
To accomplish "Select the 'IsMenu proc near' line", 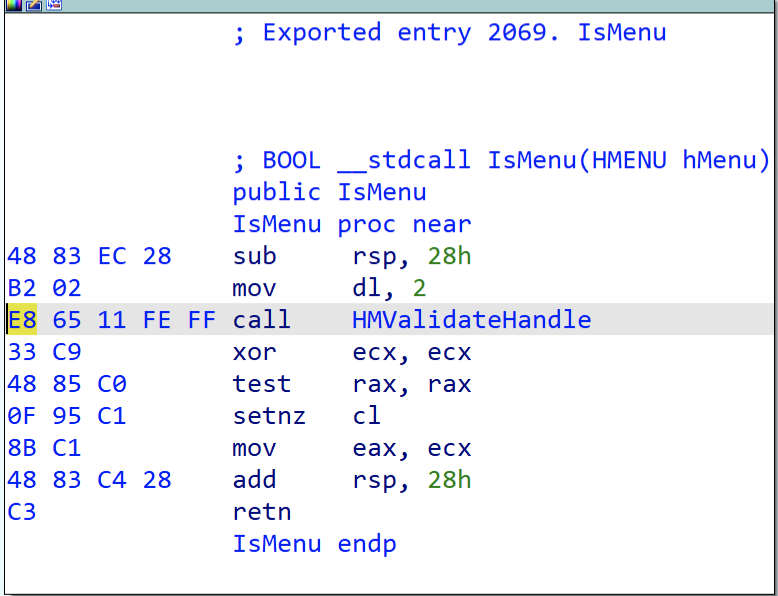I will pos(351,224).
